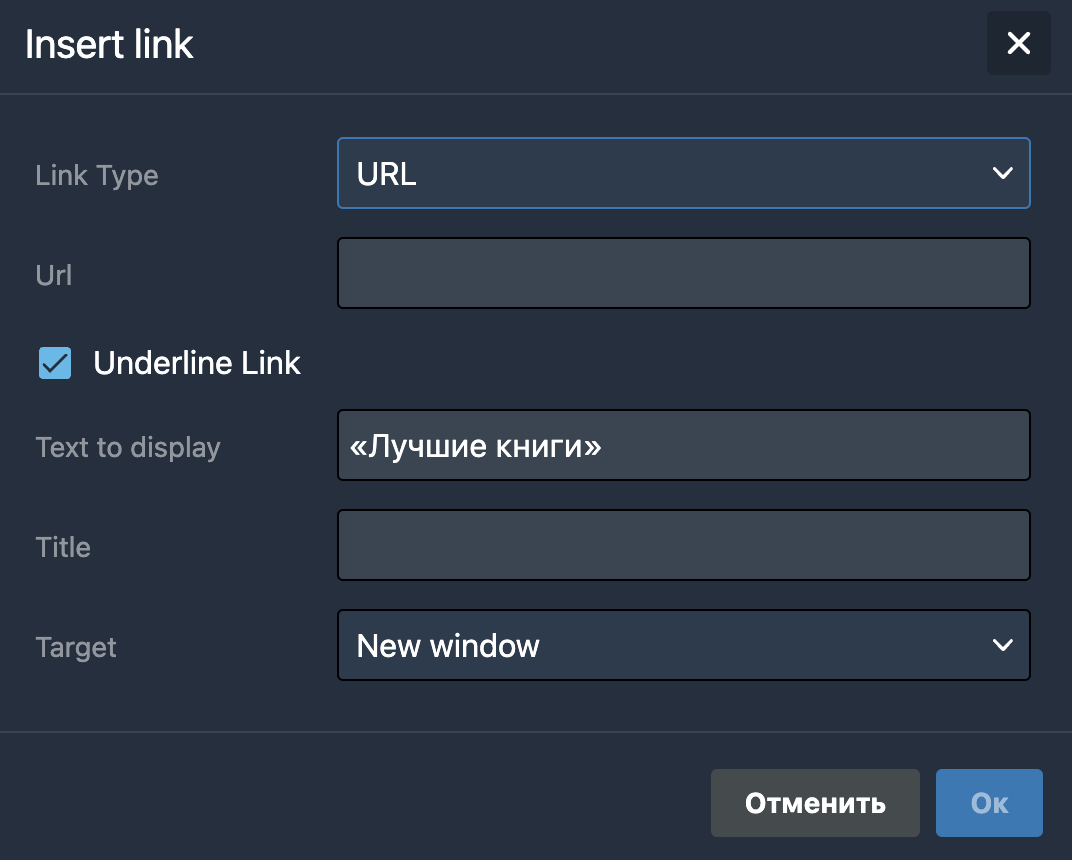Click the Title label text
The height and width of the screenshot is (860, 1072).
click(x=63, y=547)
